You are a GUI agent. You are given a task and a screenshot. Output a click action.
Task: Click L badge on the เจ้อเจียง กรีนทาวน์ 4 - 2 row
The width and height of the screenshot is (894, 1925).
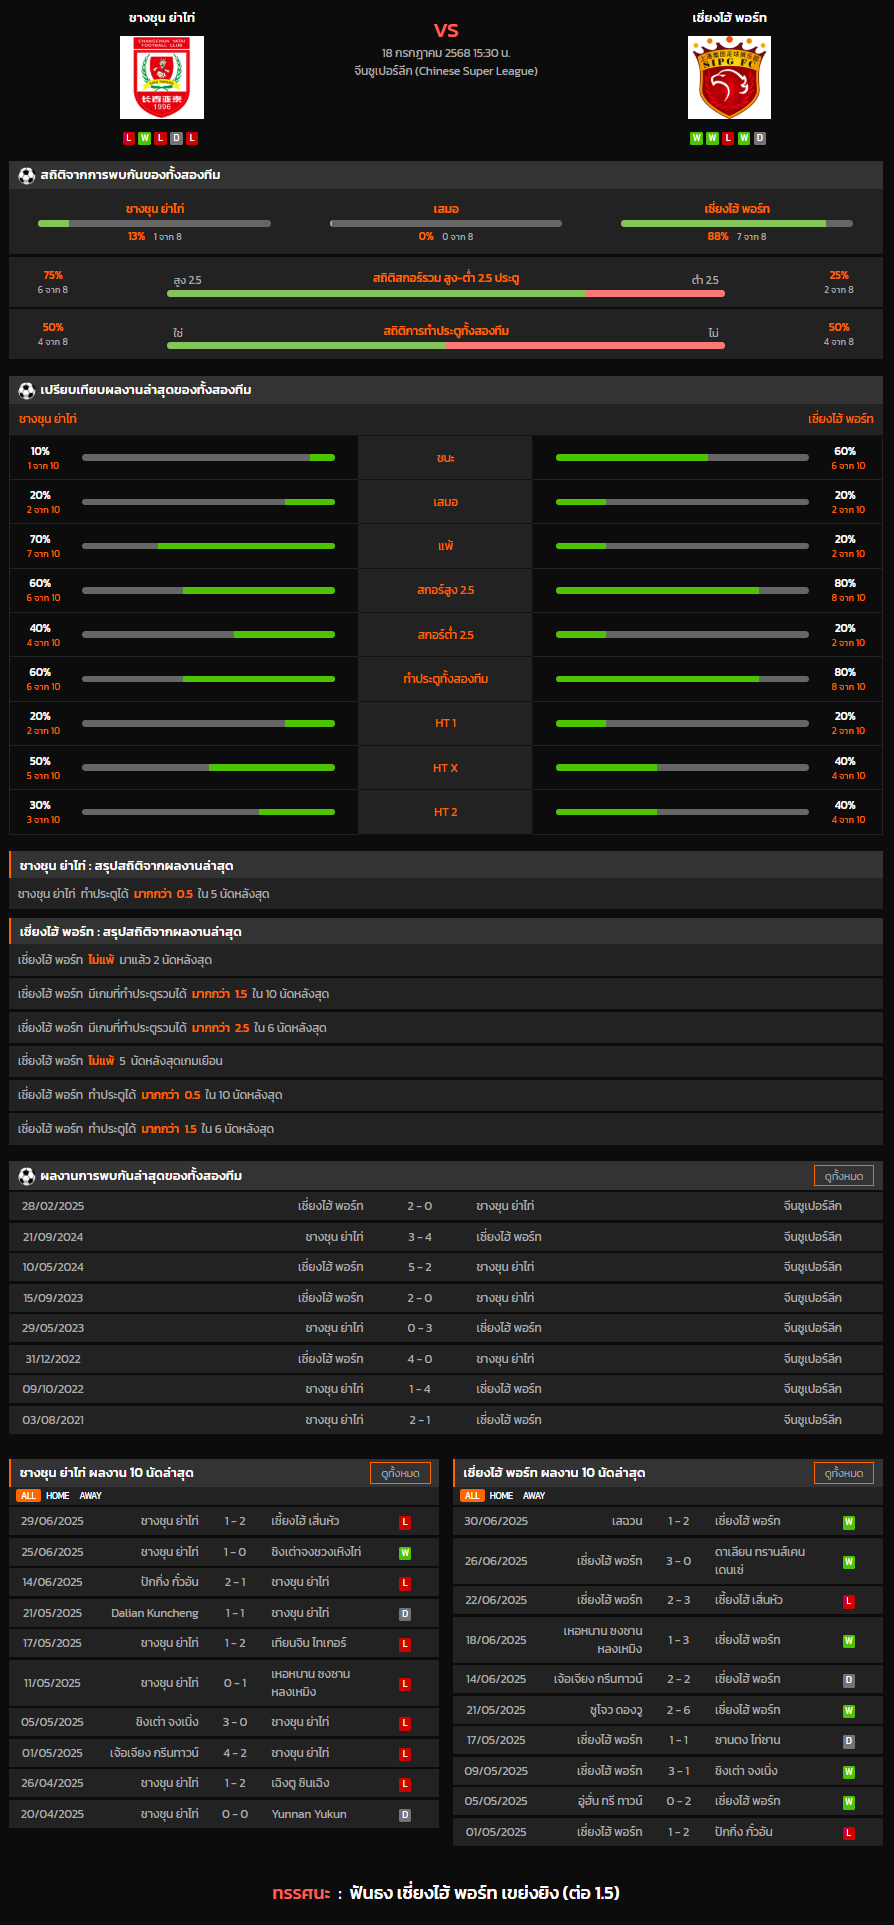(x=405, y=1754)
